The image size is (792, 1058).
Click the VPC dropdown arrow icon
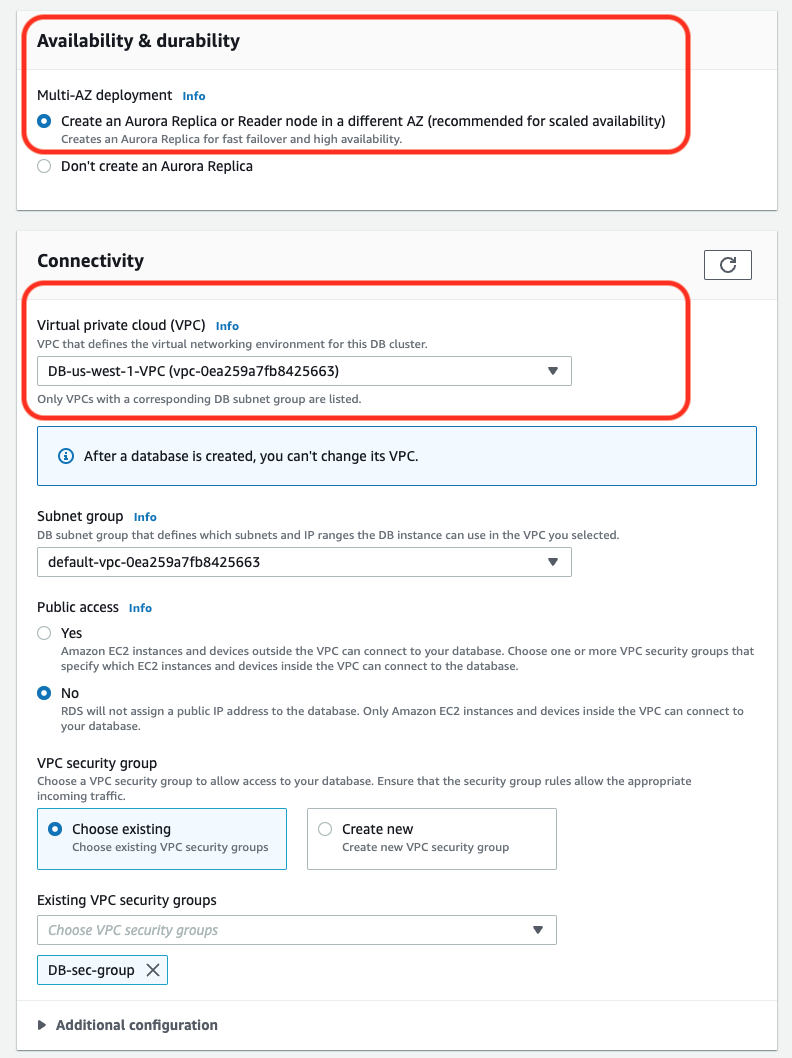pos(553,371)
